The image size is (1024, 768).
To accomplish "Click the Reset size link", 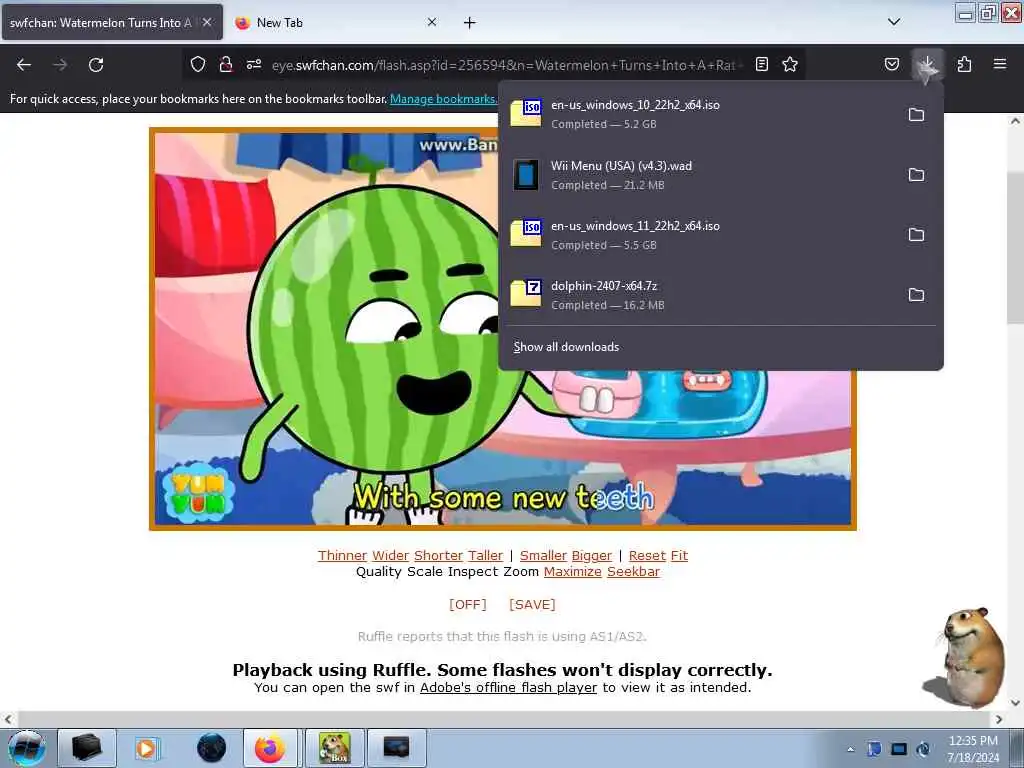I will click(647, 555).
